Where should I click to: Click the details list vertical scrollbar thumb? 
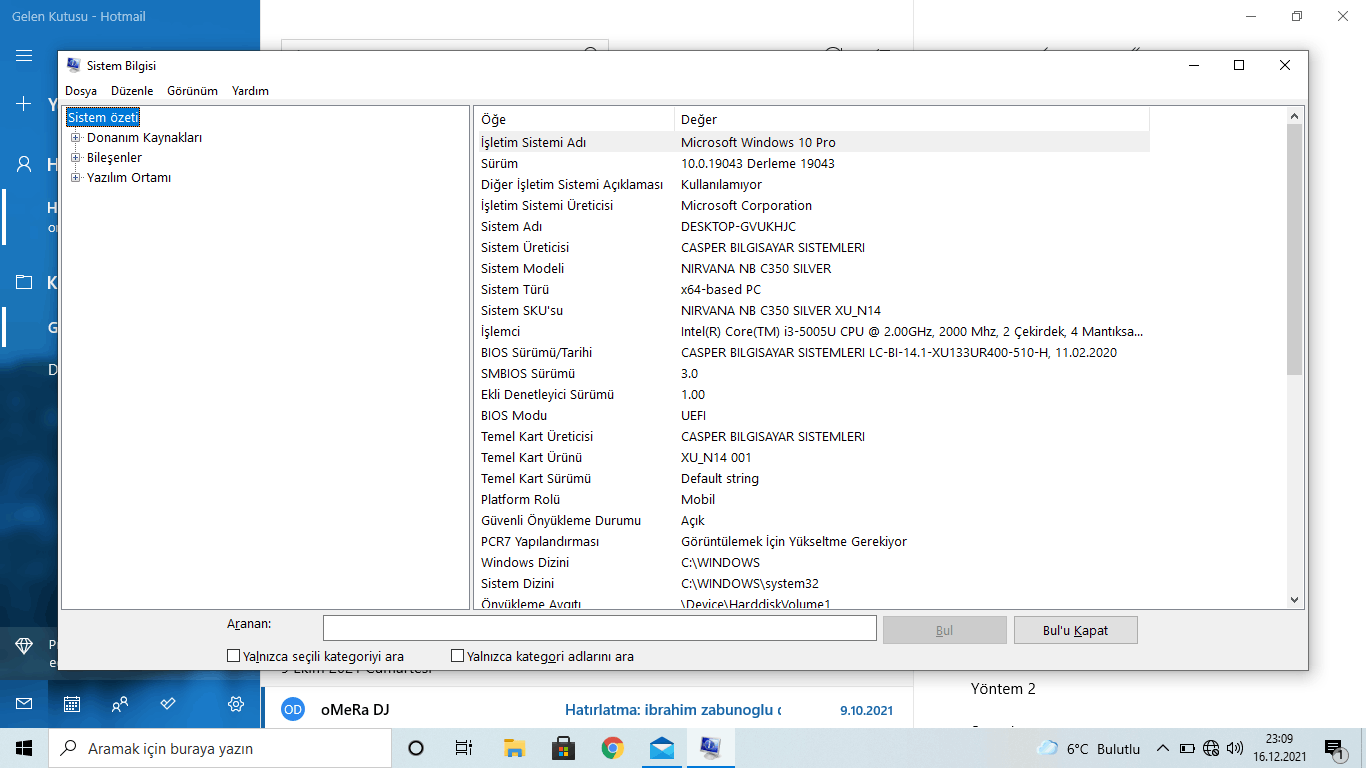[1295, 250]
